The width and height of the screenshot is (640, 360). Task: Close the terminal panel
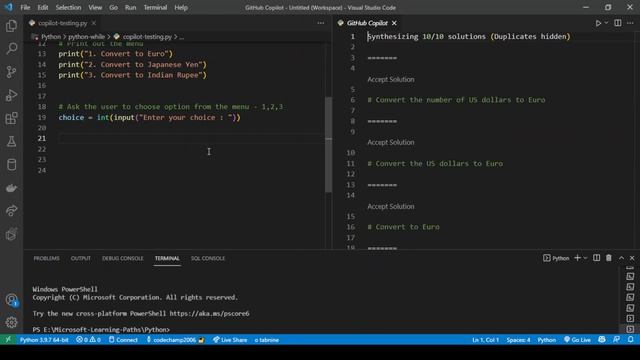pyautogui.click(x=632, y=258)
